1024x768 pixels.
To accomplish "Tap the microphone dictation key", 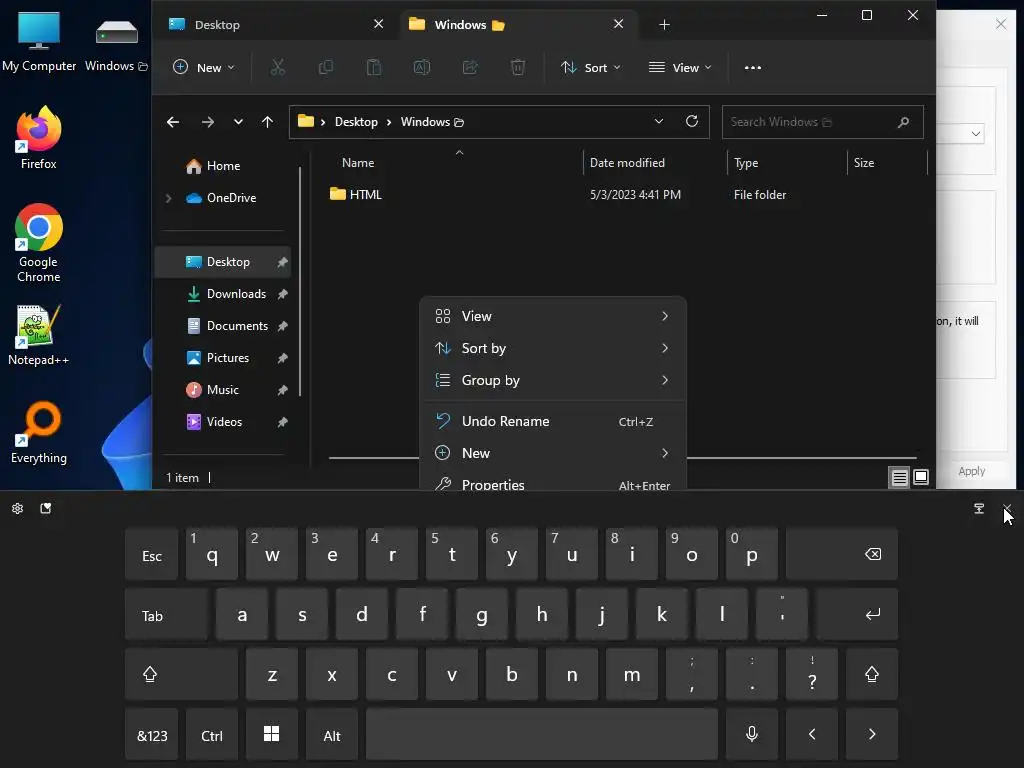I will click(x=752, y=735).
